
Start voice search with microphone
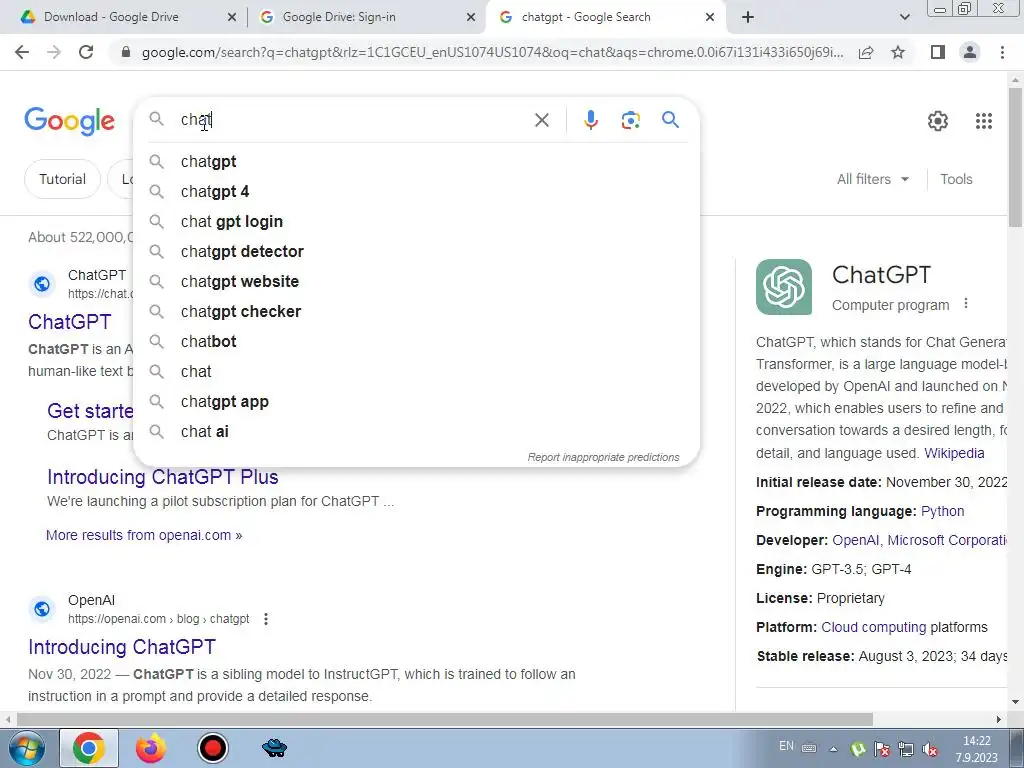[x=591, y=120]
